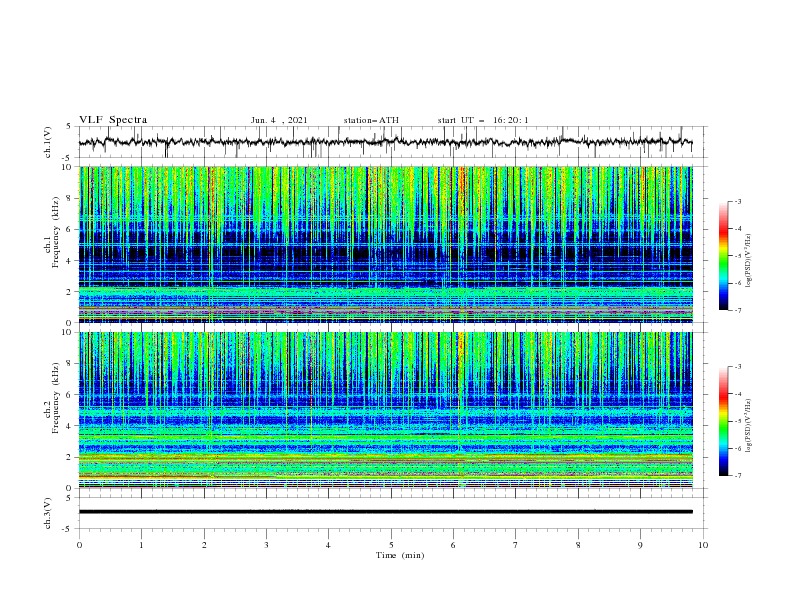Click the upper "log(PSD)(V²/Hz)" colorbar label
Image resolution: width=792 pixels, height=612 pixels.
pos(748,261)
